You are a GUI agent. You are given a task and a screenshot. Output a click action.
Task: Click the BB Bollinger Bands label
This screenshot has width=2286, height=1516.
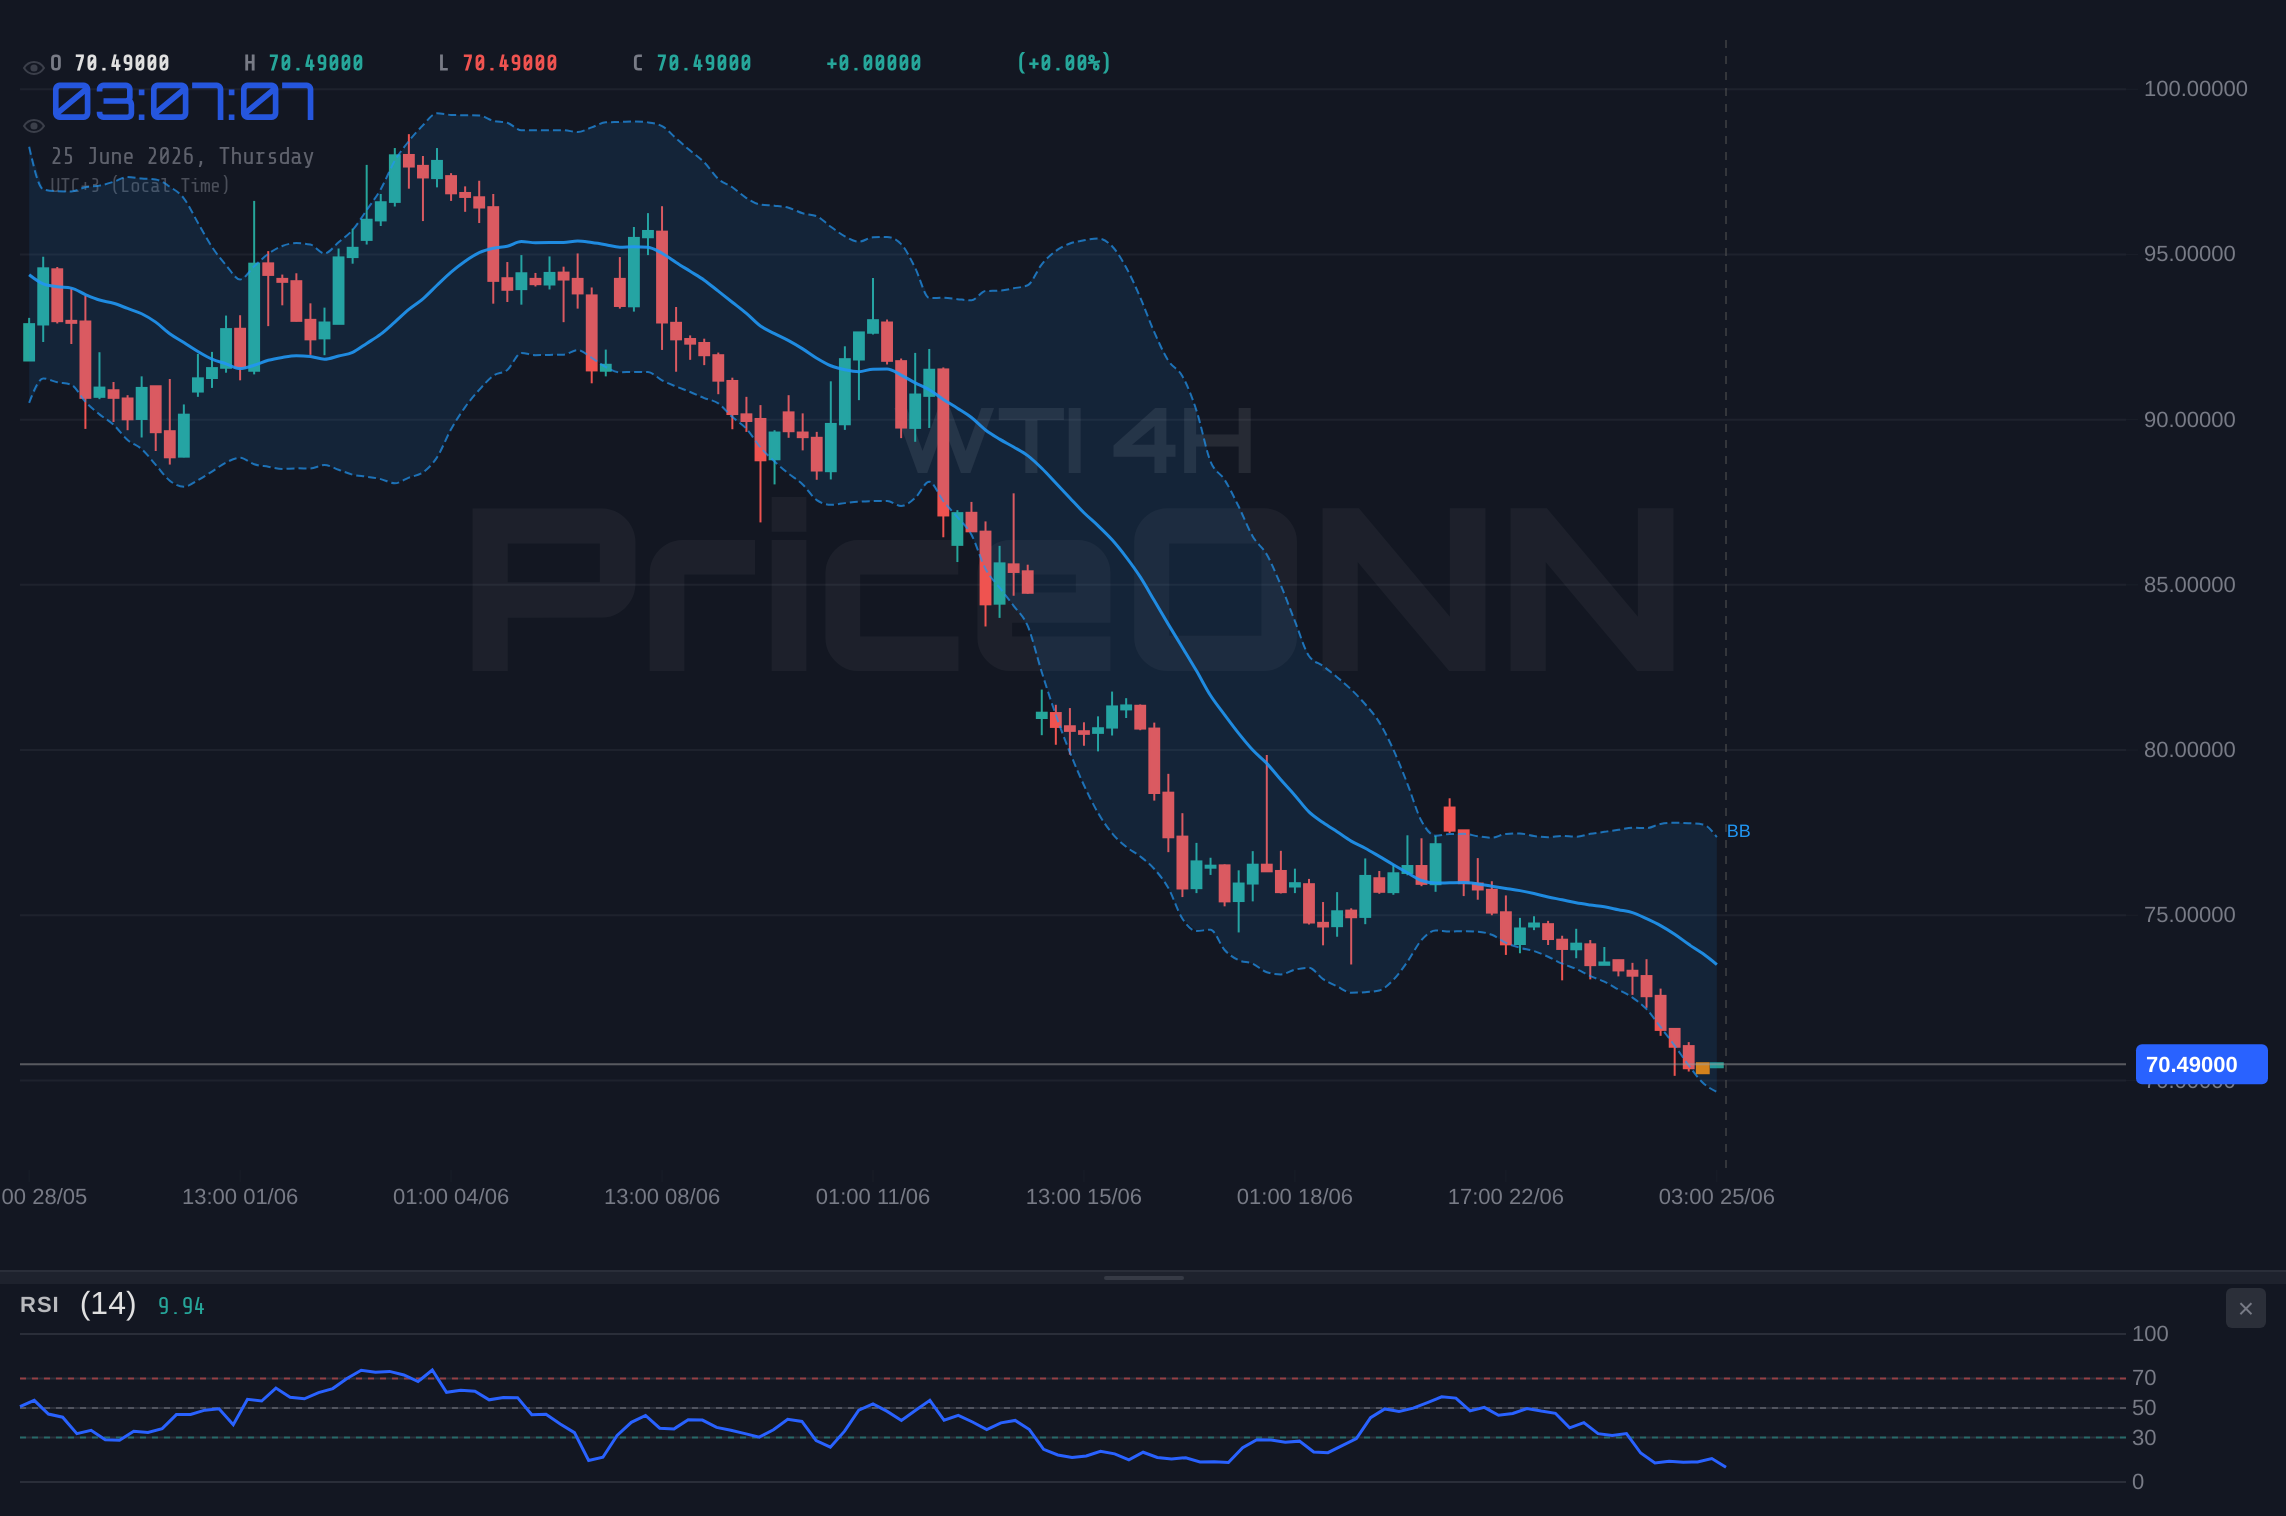[1738, 831]
